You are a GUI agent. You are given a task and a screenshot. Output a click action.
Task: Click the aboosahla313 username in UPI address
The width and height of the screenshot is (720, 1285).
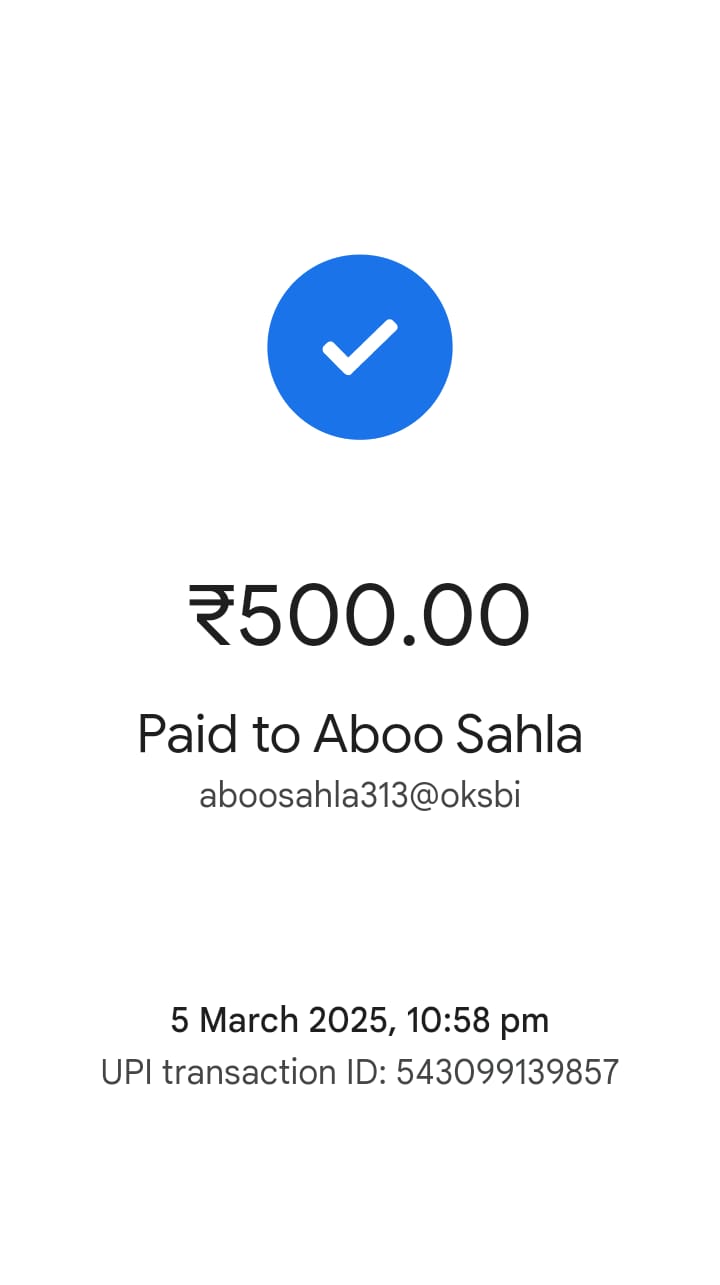pyautogui.click(x=304, y=796)
